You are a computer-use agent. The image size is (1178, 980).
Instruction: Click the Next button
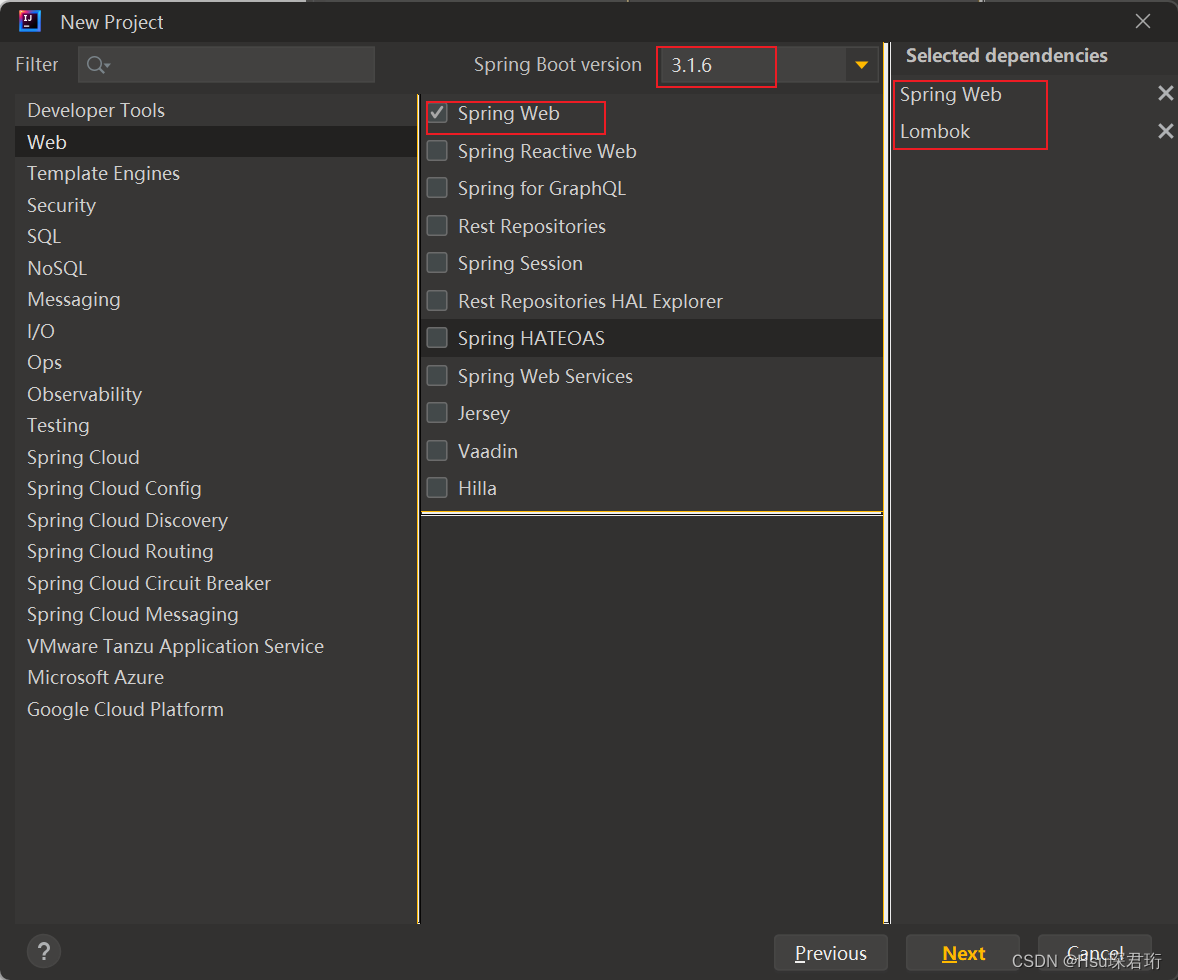963,953
